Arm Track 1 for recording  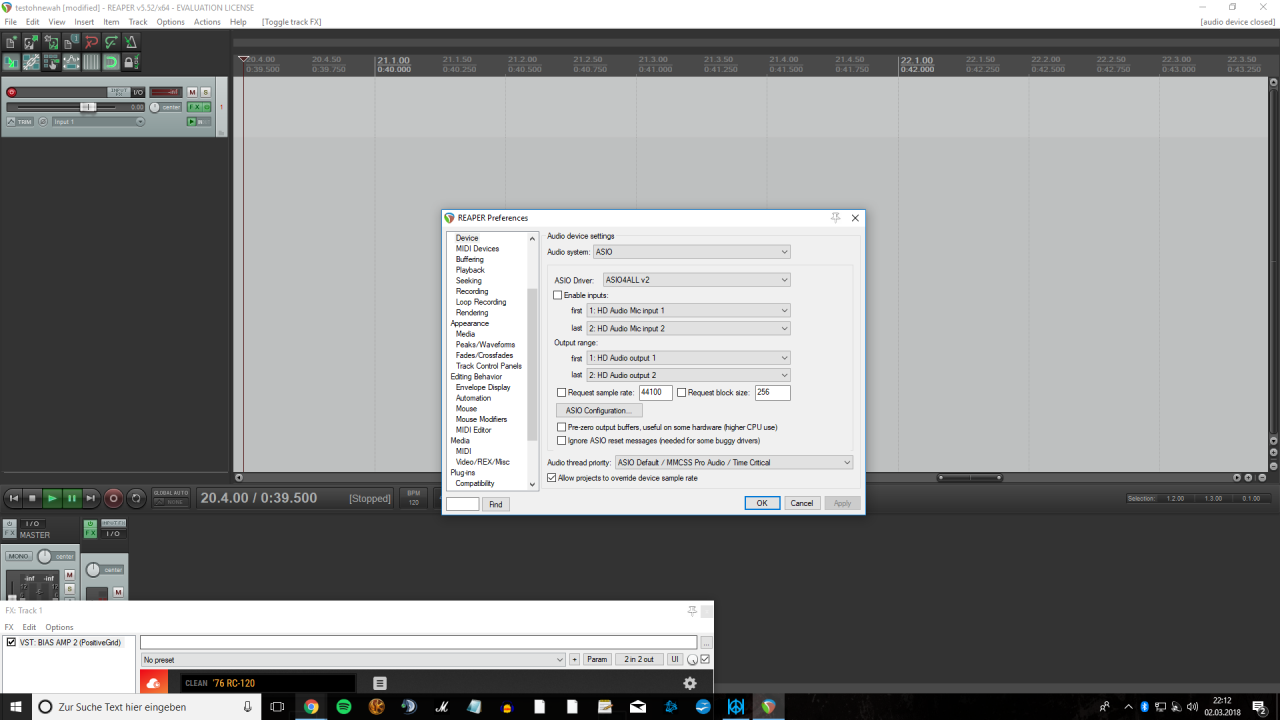coord(12,92)
